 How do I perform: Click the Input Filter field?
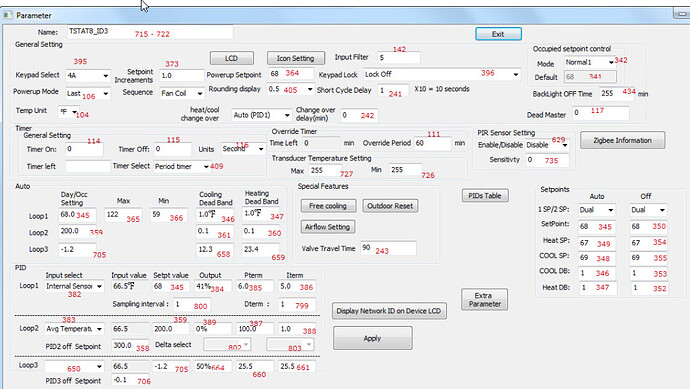point(399,57)
